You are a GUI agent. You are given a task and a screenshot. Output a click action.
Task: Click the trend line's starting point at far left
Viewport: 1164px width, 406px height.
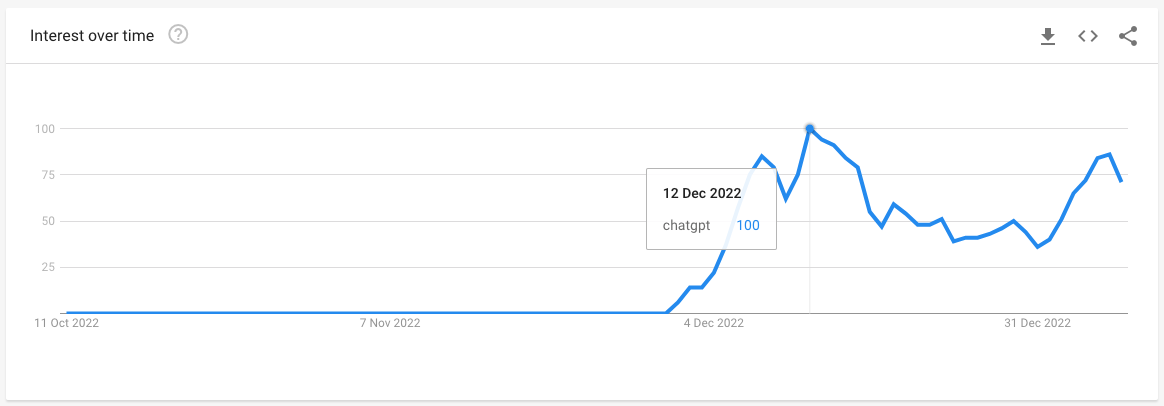click(67, 313)
